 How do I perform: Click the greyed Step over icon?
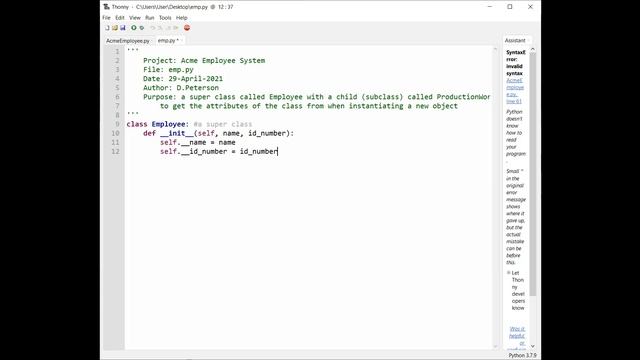tap(153, 28)
